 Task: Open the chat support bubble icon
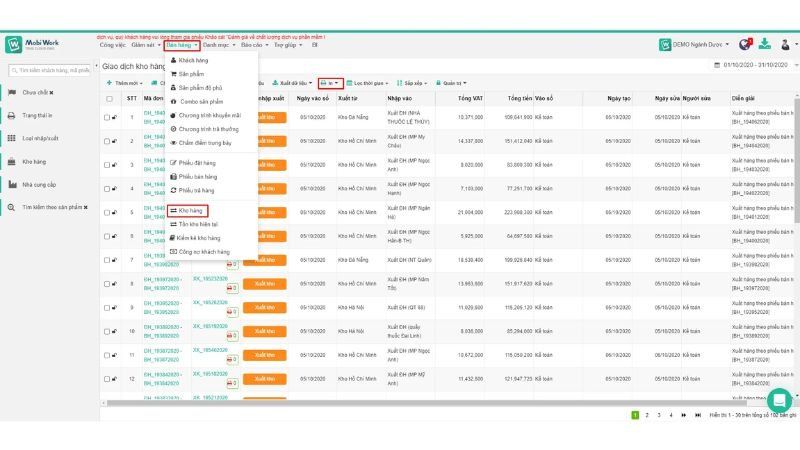coord(779,401)
